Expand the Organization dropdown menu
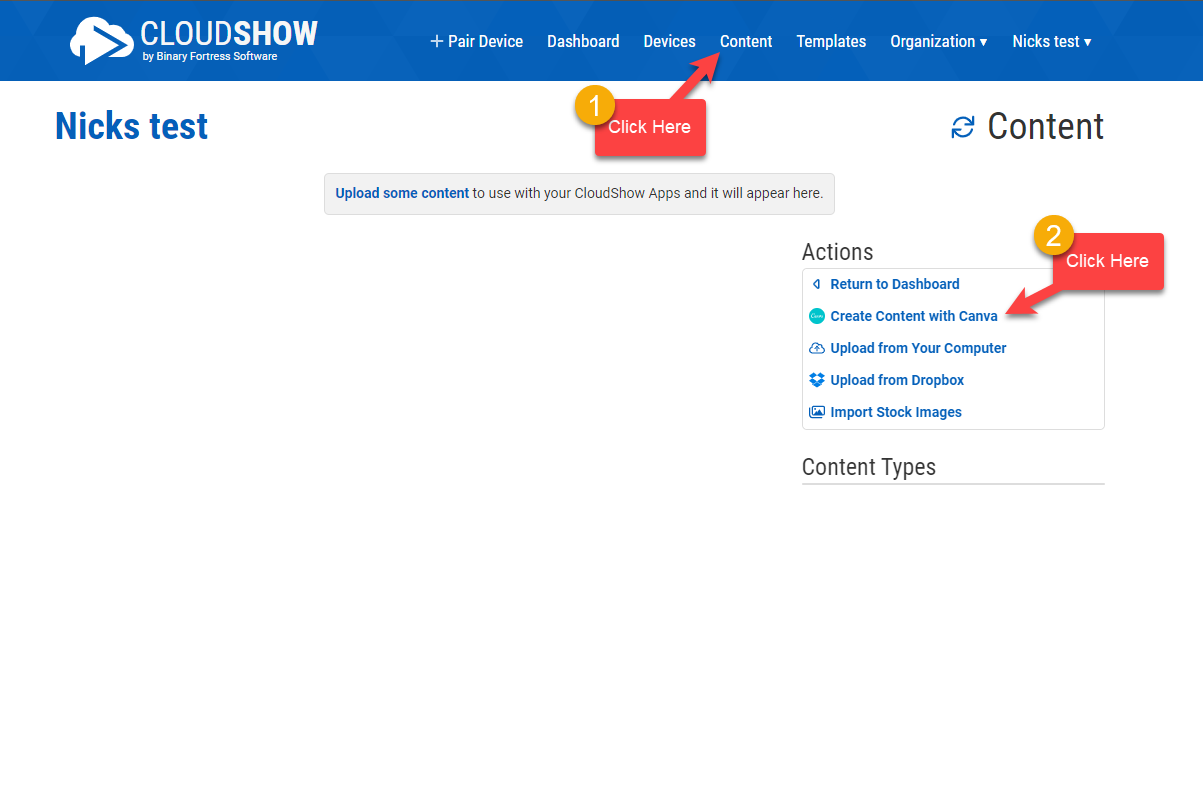 click(938, 42)
